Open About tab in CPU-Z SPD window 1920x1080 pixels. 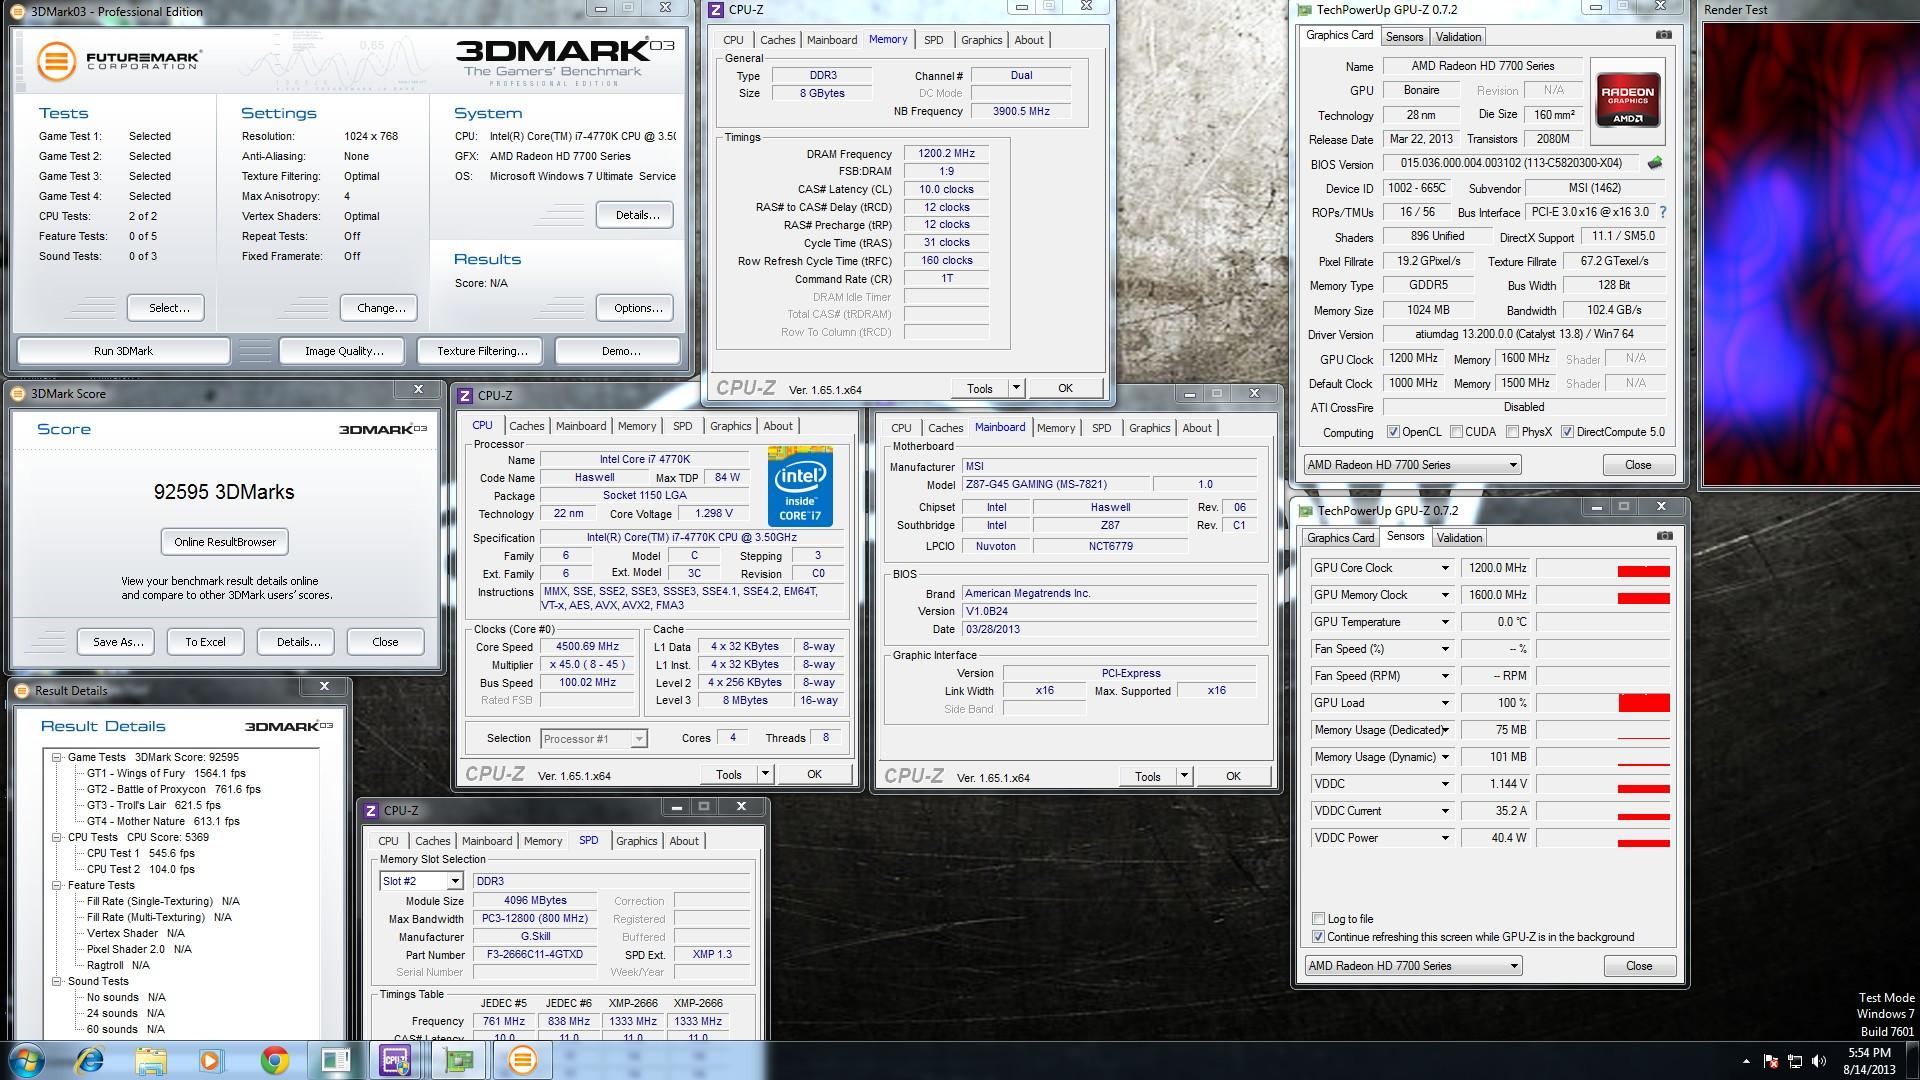[684, 841]
